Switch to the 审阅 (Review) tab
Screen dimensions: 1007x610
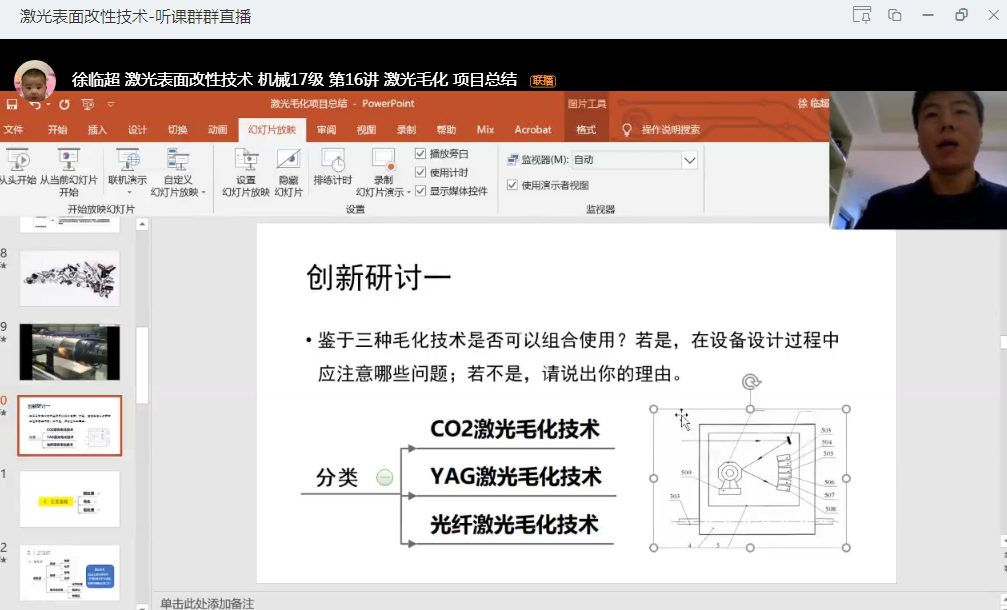pos(326,130)
